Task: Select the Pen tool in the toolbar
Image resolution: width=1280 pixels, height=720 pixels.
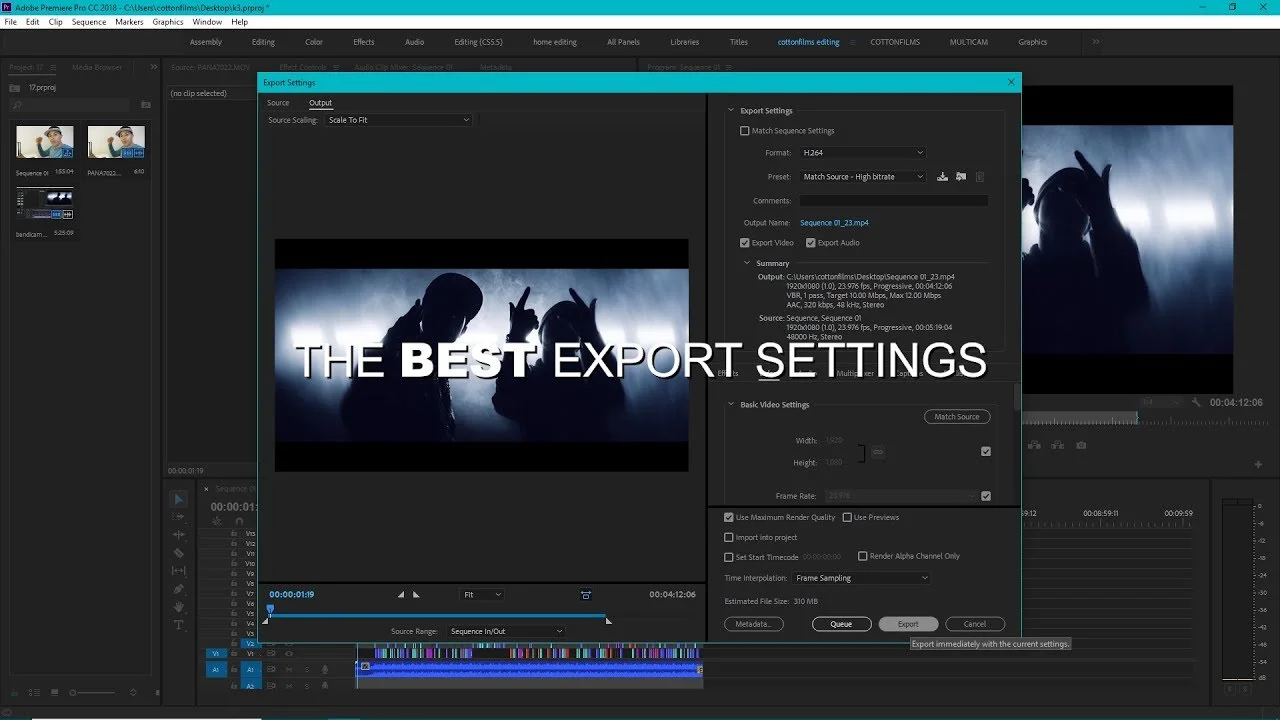Action: [x=179, y=589]
